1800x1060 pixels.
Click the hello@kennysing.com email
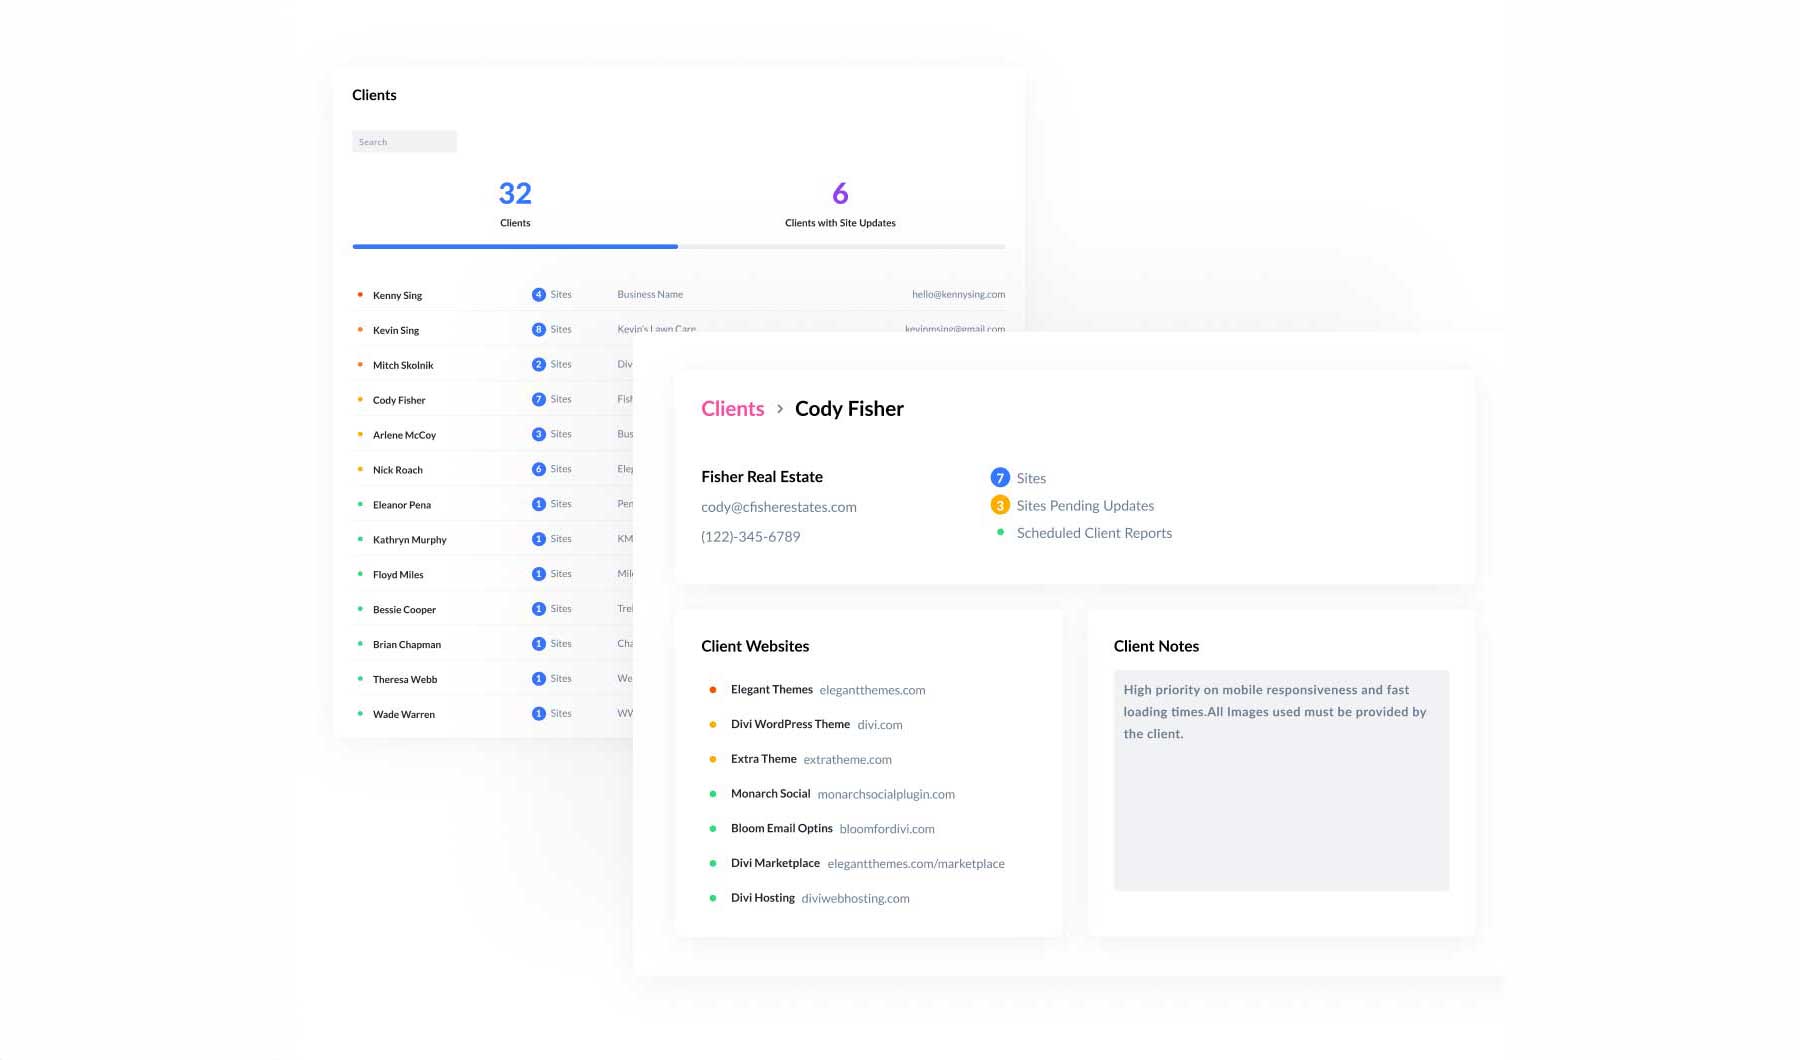(x=958, y=295)
